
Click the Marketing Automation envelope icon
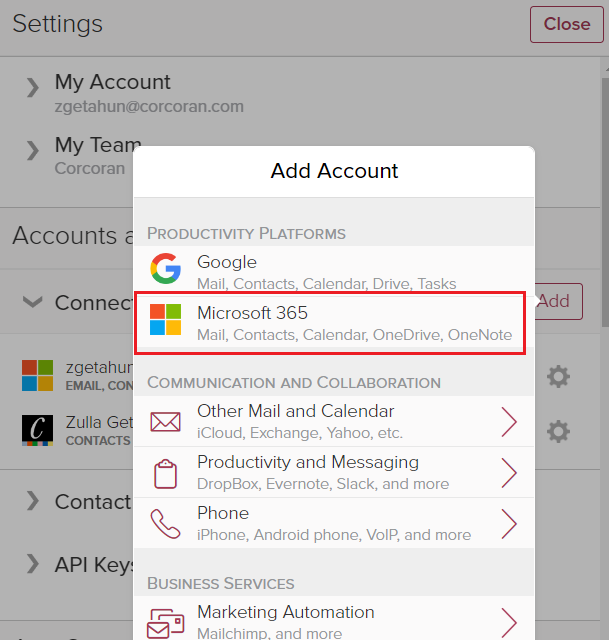(x=165, y=622)
